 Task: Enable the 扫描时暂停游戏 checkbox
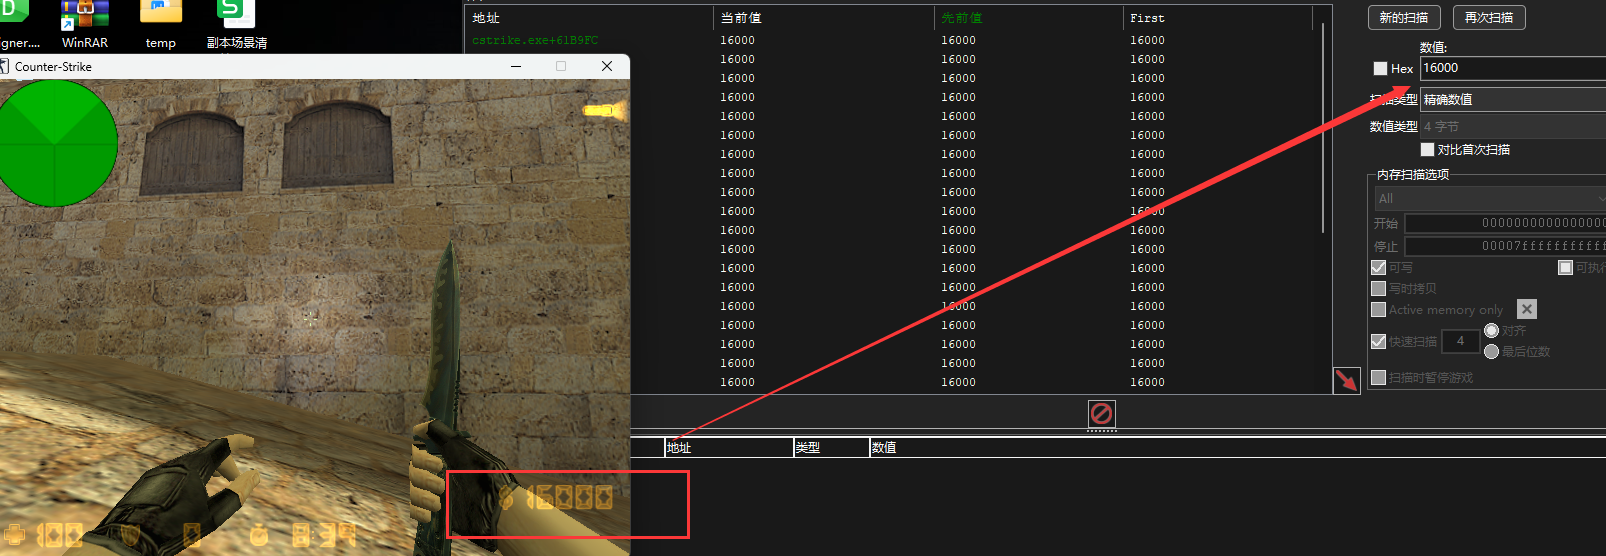click(1379, 377)
